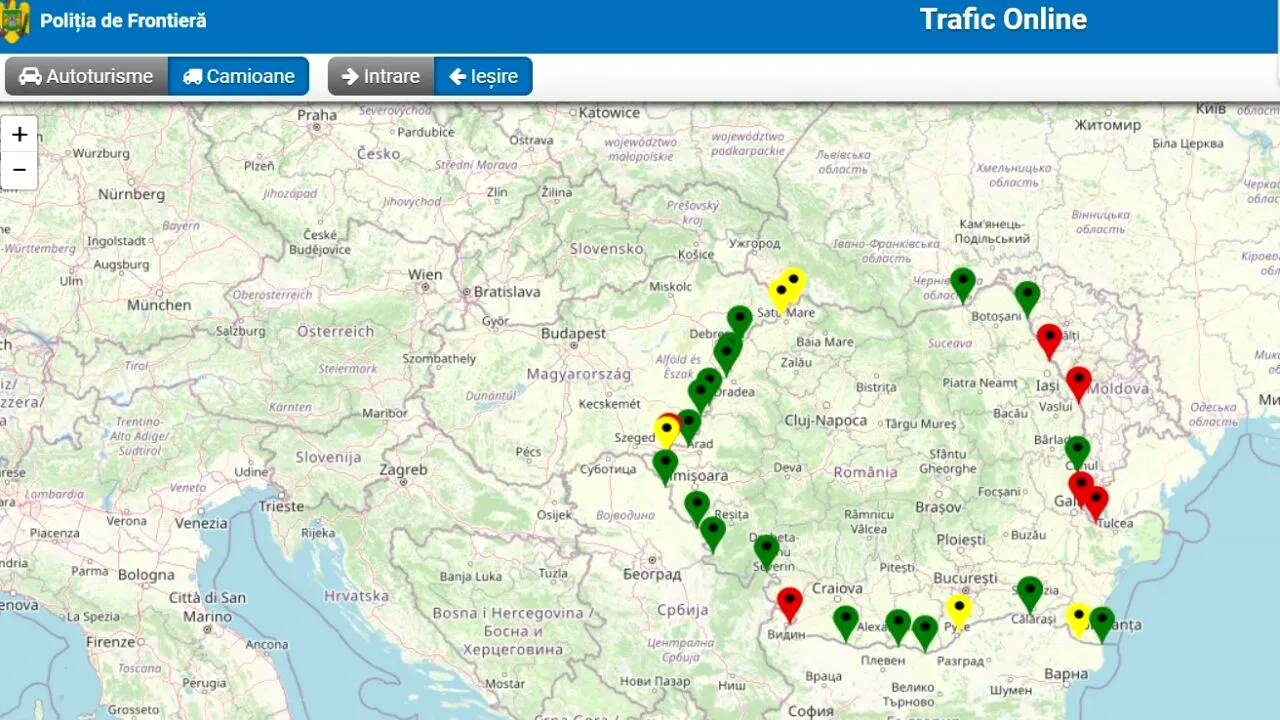The image size is (1280, 720).
Task: Click the Trafic Online header title
Action: click(x=1003, y=19)
